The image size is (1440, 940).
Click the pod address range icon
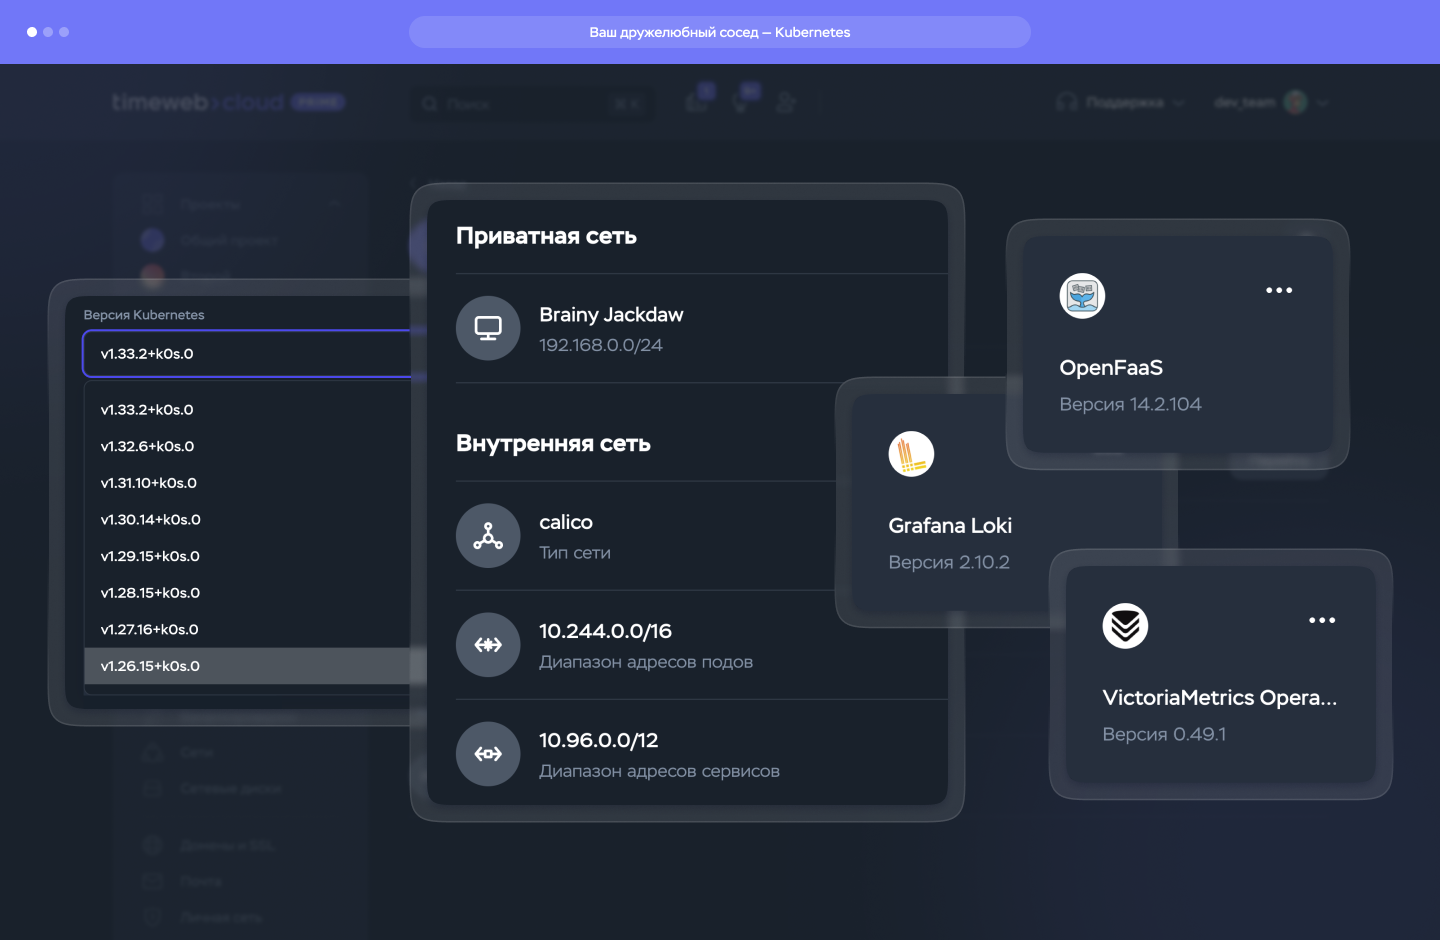[x=488, y=645]
